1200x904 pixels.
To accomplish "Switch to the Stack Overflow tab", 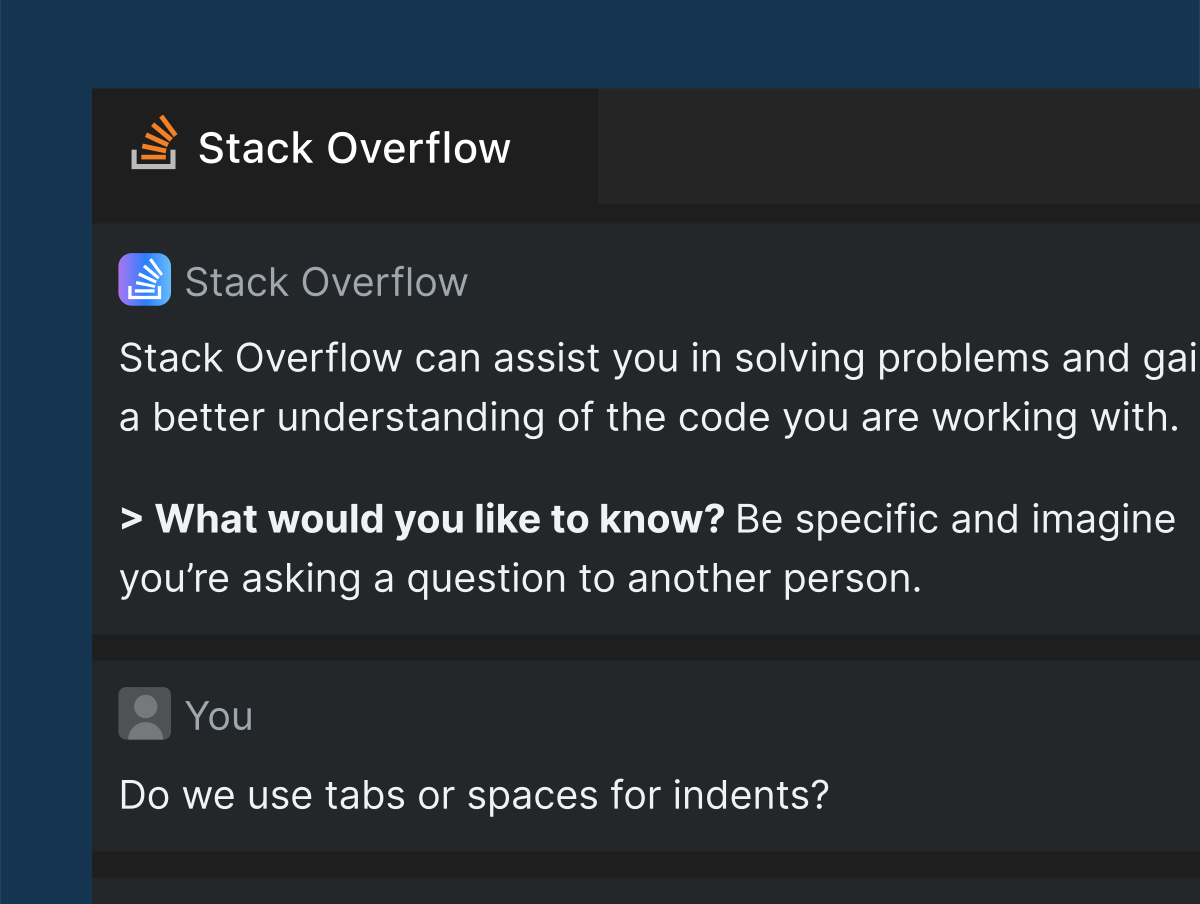I will click(353, 148).
